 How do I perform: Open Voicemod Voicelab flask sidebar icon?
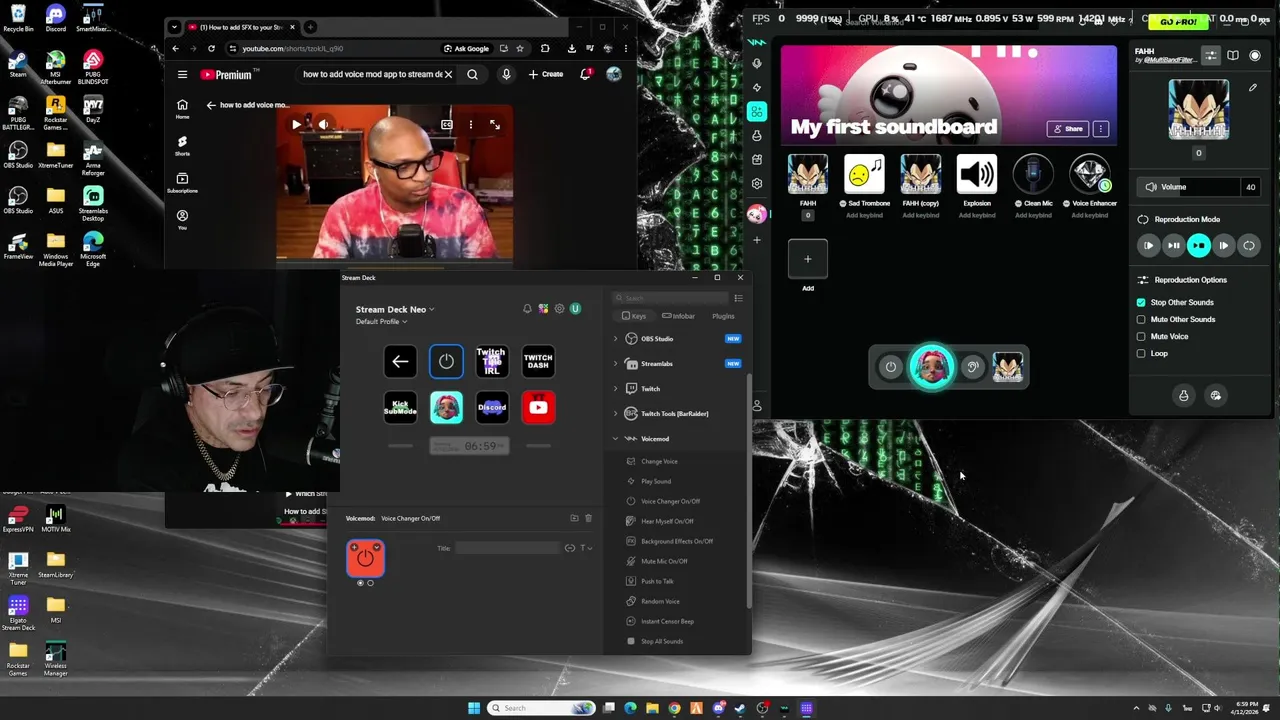(757, 135)
